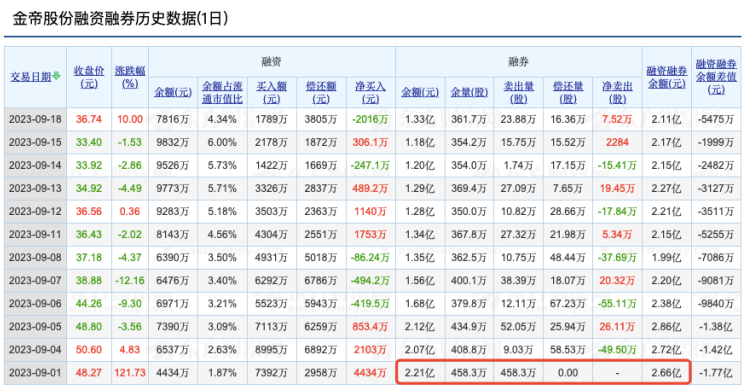This screenshot has height=391, width=747.
Task: Click total balance 2.86亿
Action: pos(666,327)
